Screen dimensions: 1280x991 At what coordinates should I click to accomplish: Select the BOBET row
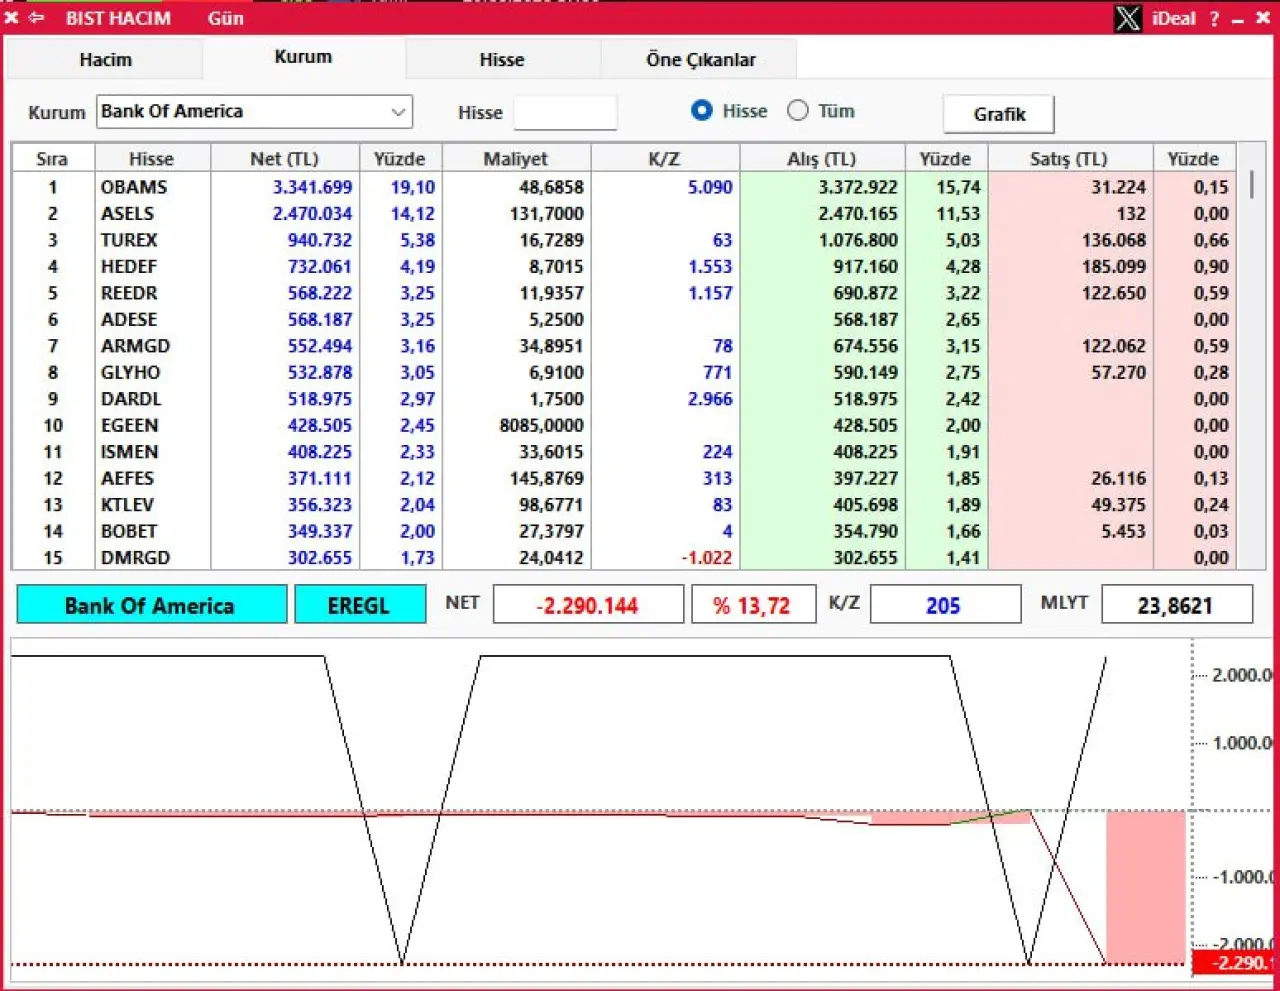point(623,531)
